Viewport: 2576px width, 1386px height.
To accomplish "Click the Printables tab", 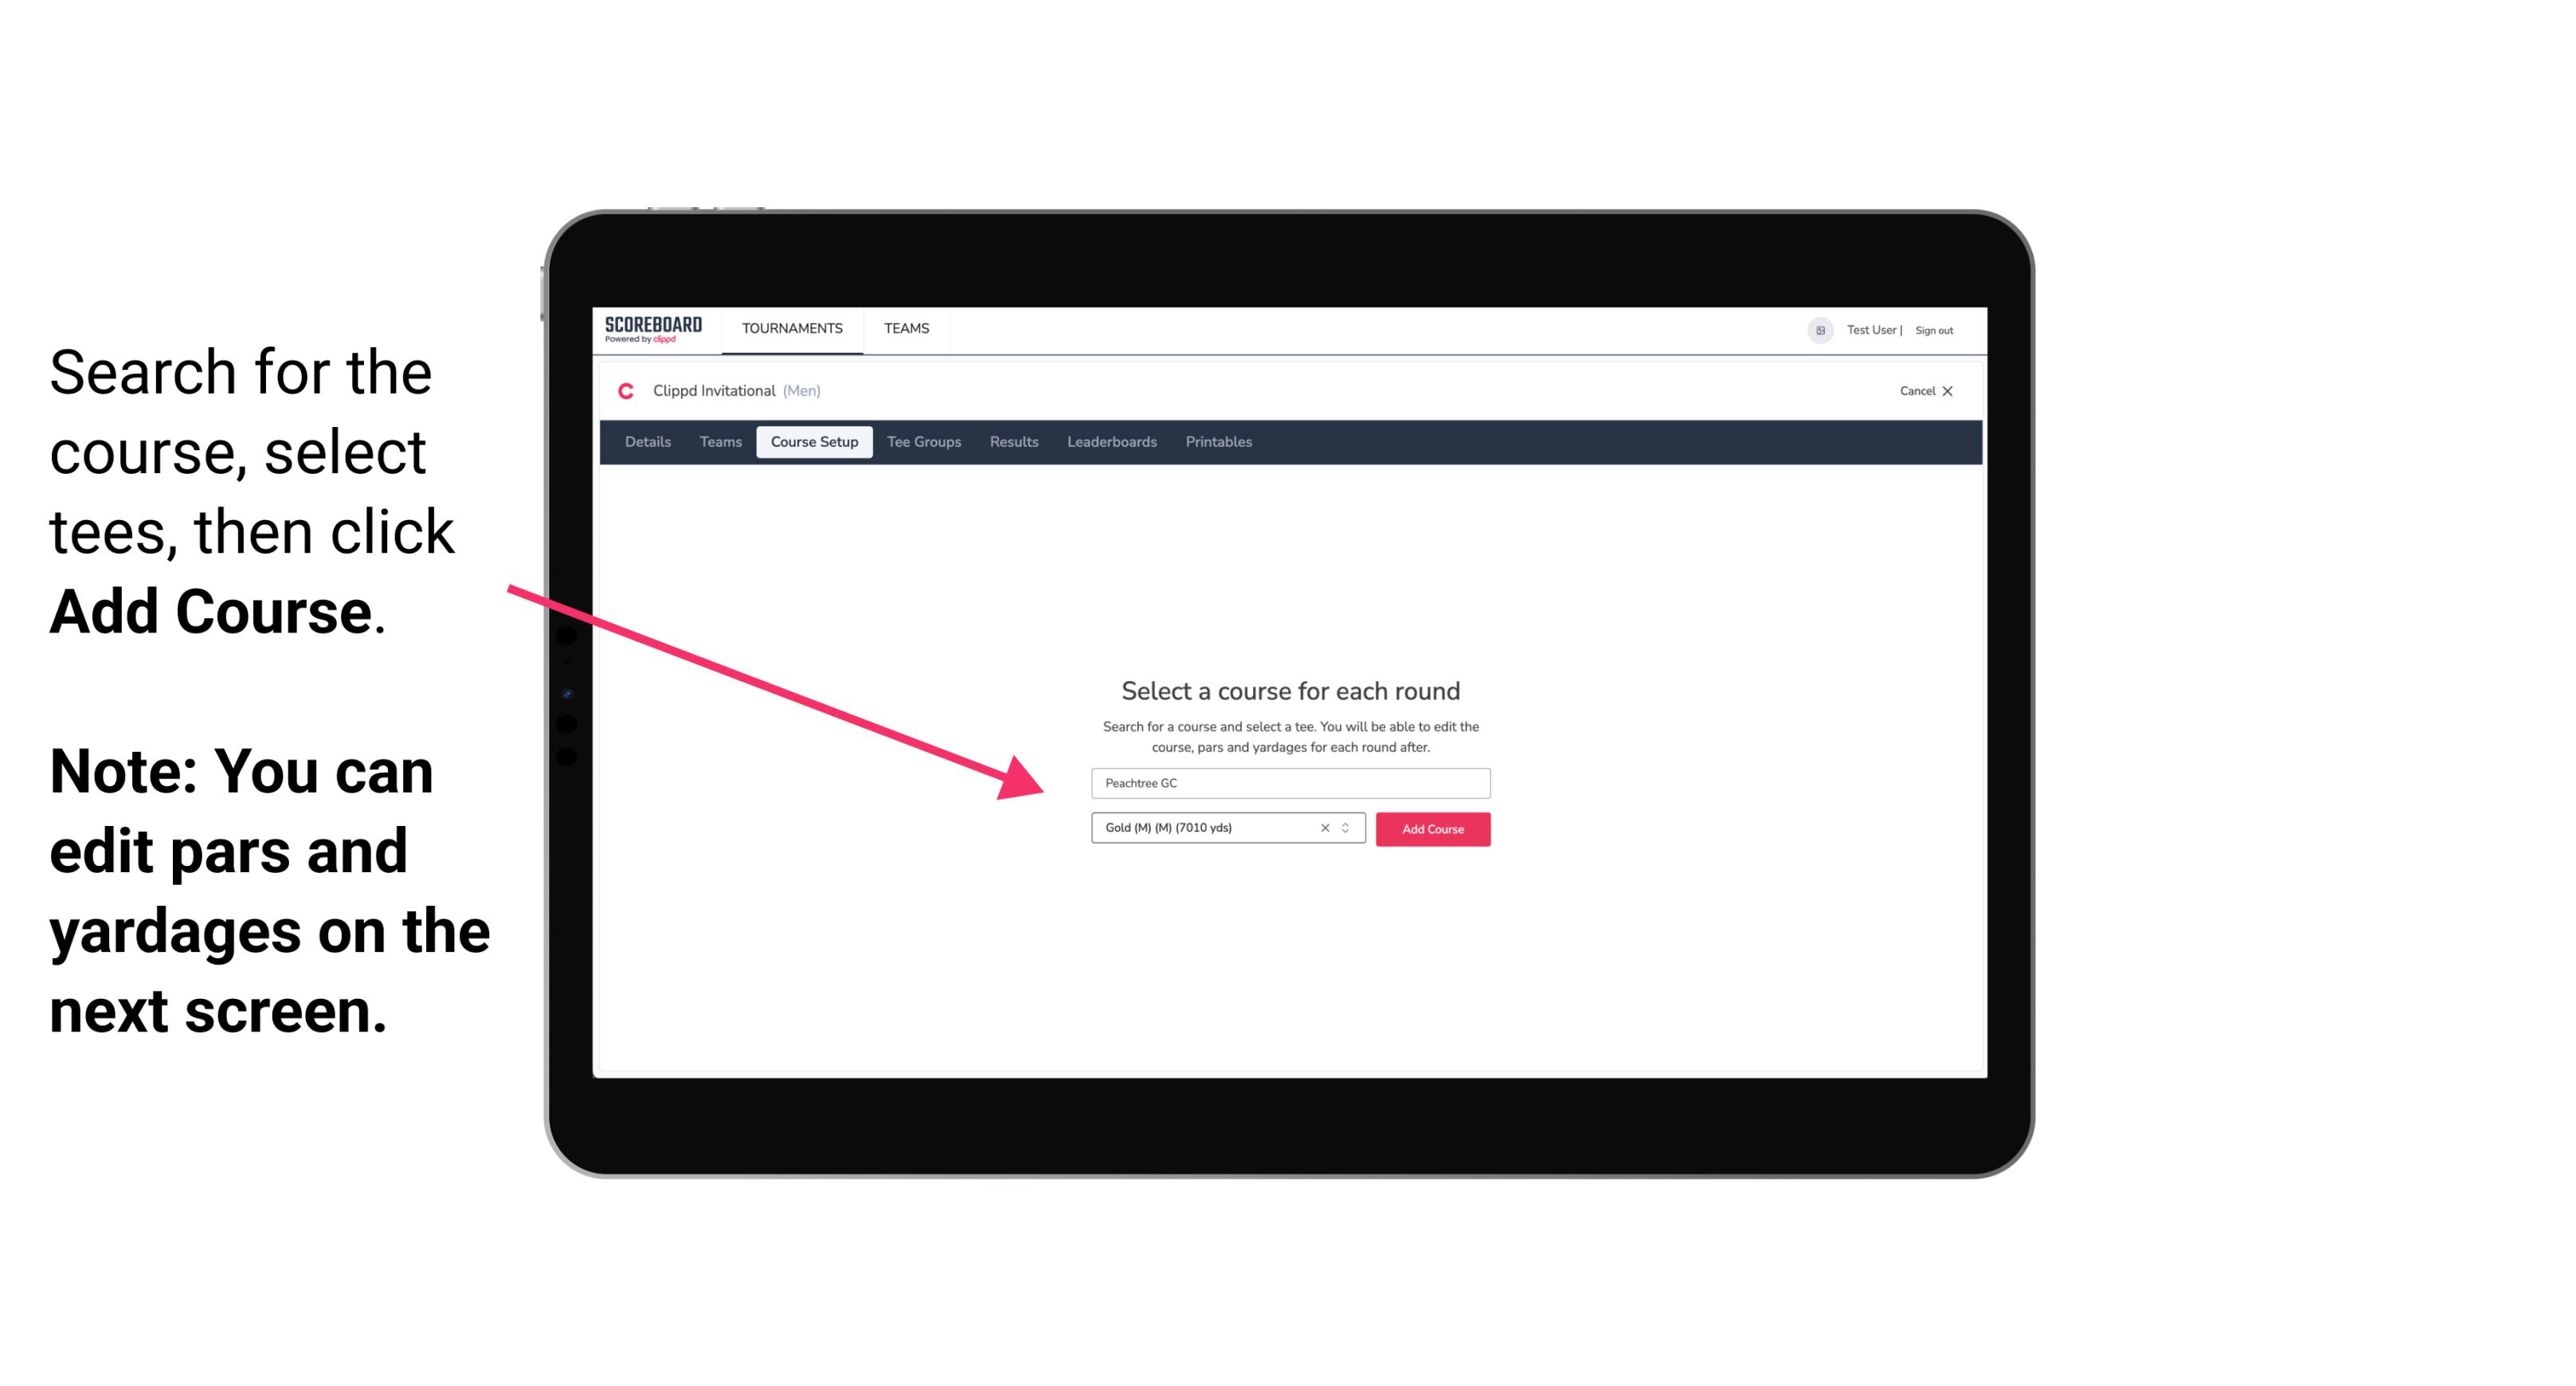I will point(1219,440).
